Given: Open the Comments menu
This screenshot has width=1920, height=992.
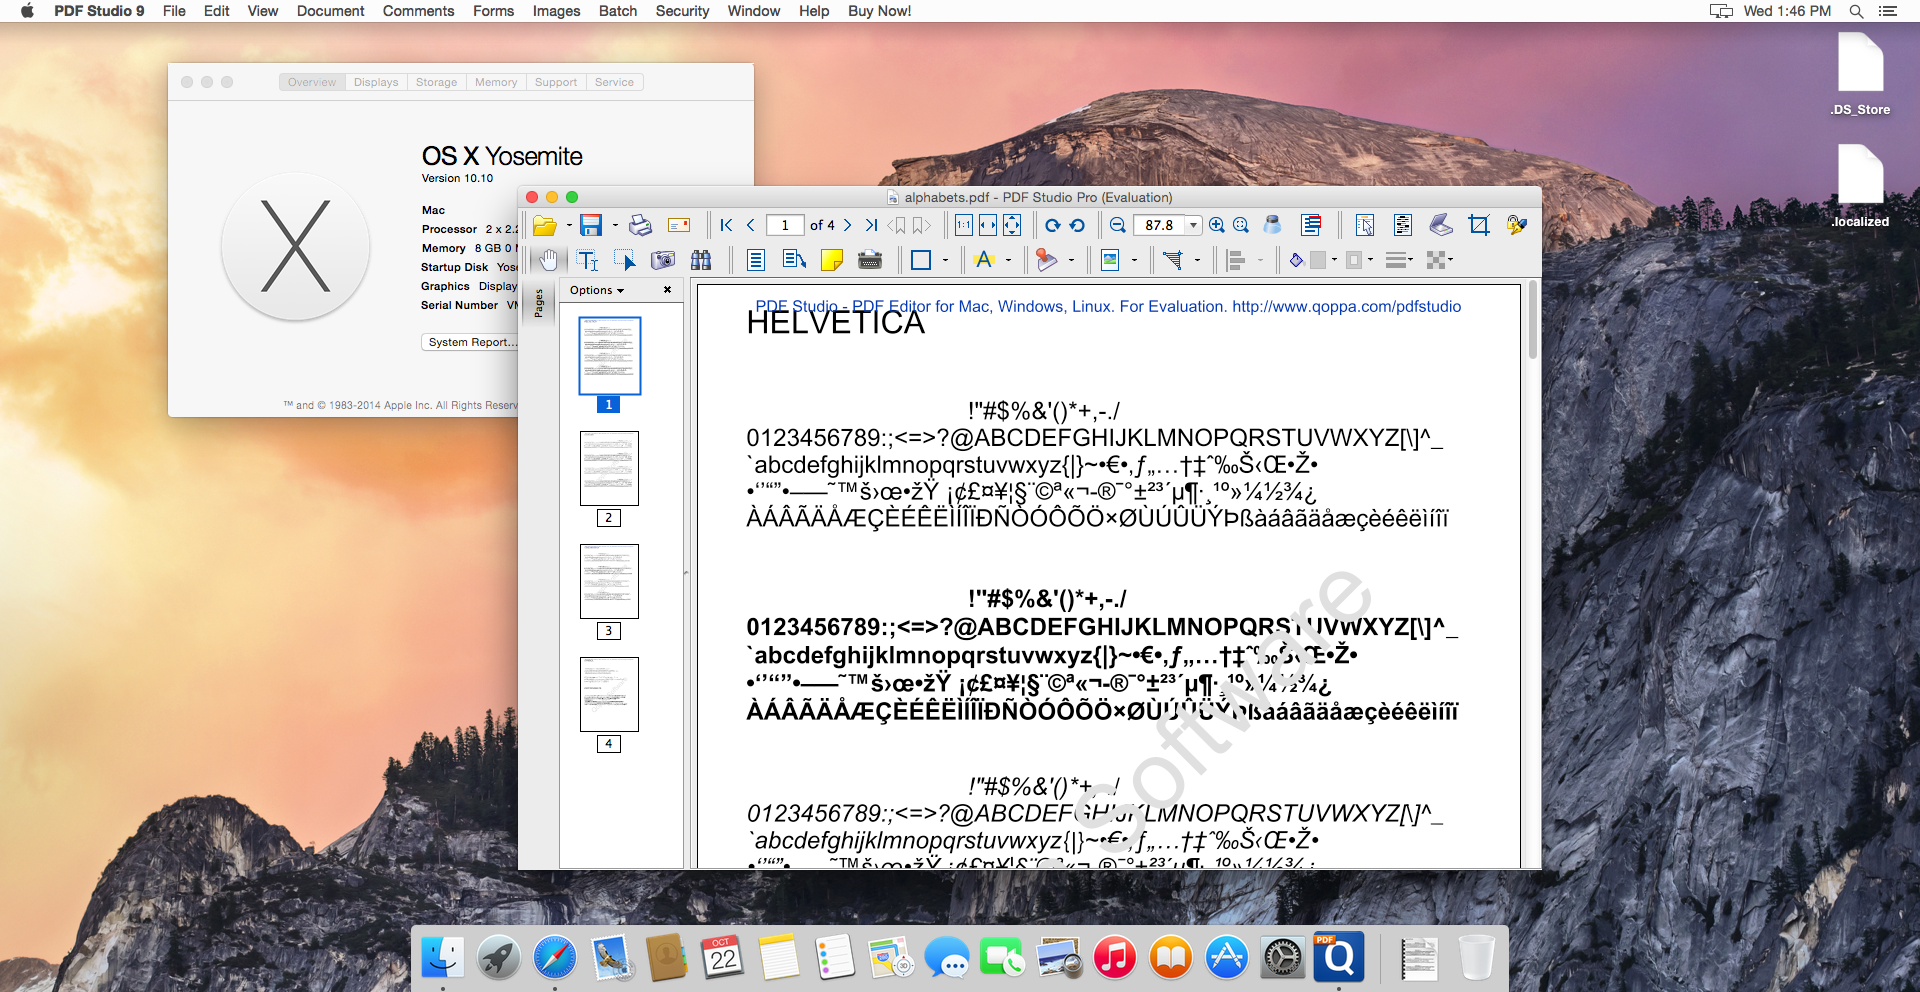Looking at the screenshot, I should click(x=418, y=11).
